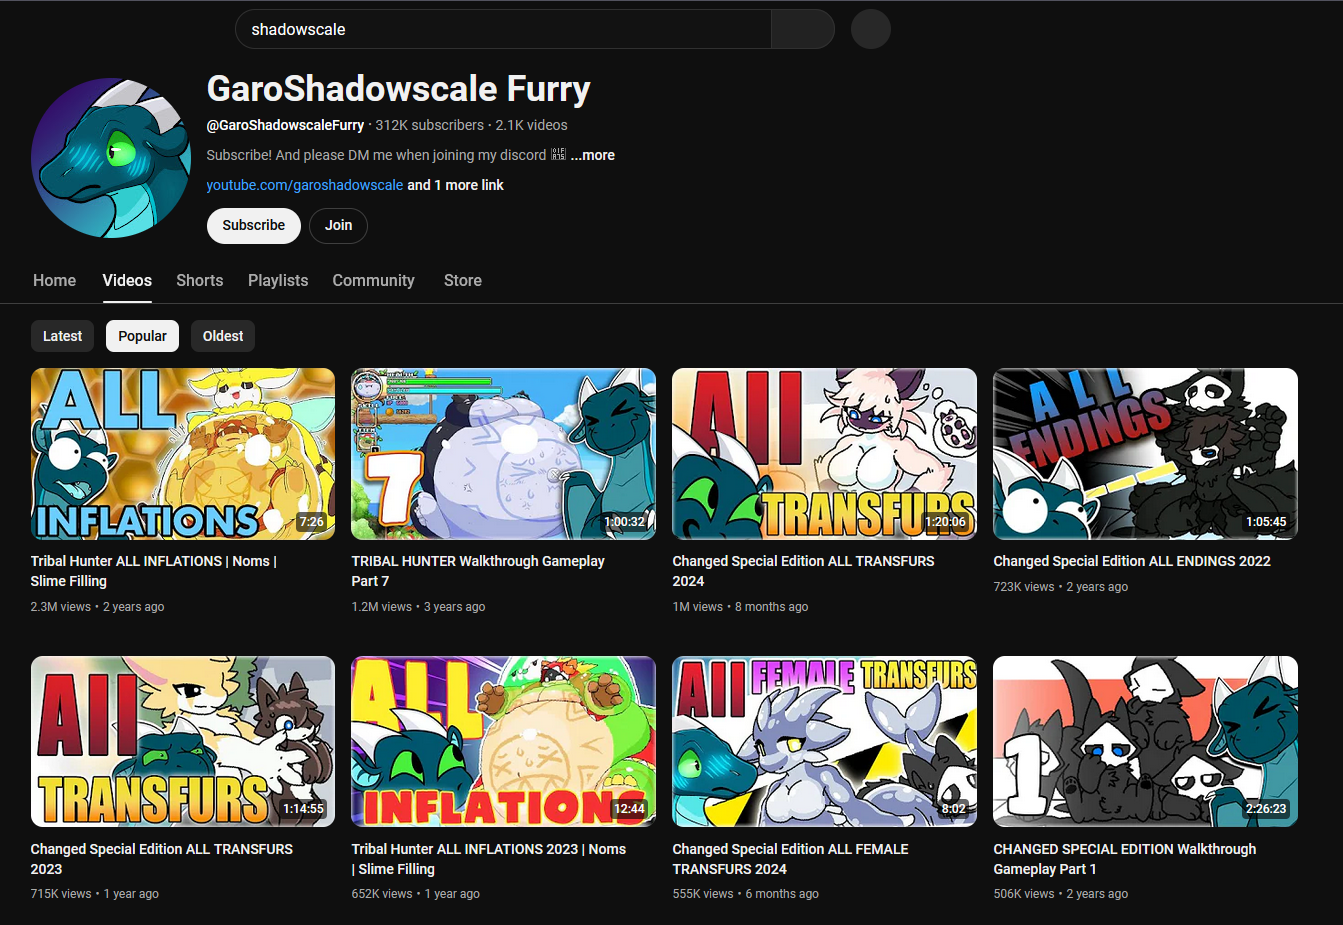Open ALL ENDINGS 2022 video thumbnail

coord(1145,454)
